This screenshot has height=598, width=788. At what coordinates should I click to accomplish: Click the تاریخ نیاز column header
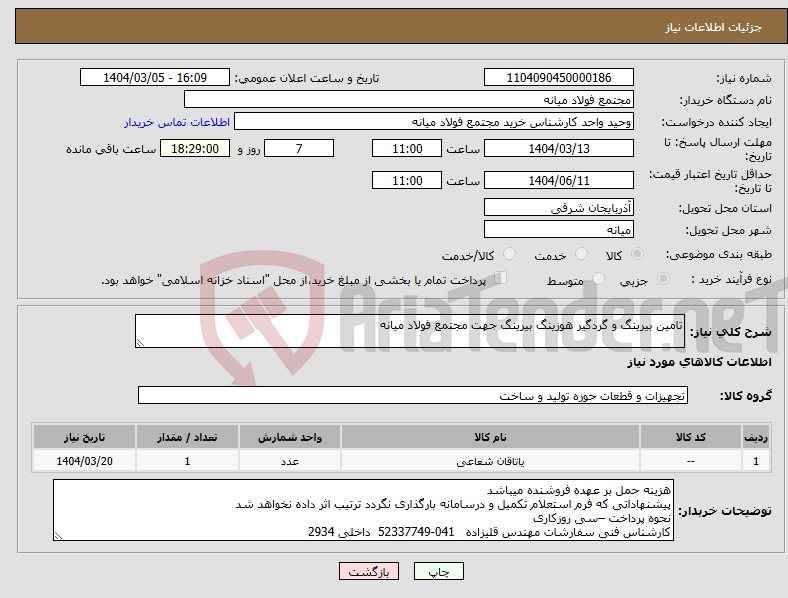pos(84,437)
